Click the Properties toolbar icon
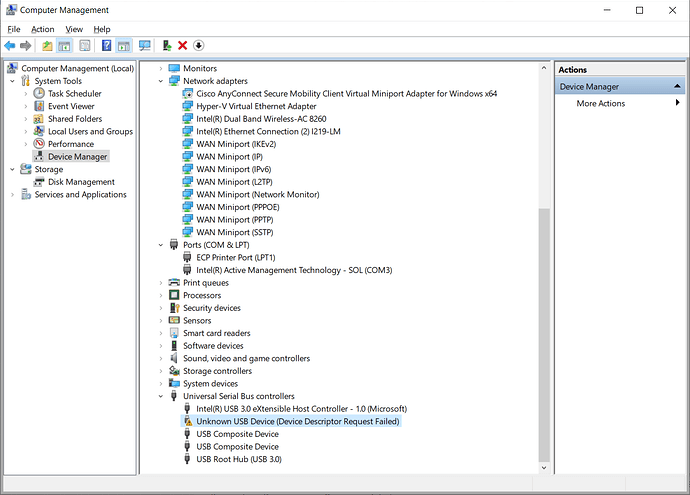 [x=84, y=45]
